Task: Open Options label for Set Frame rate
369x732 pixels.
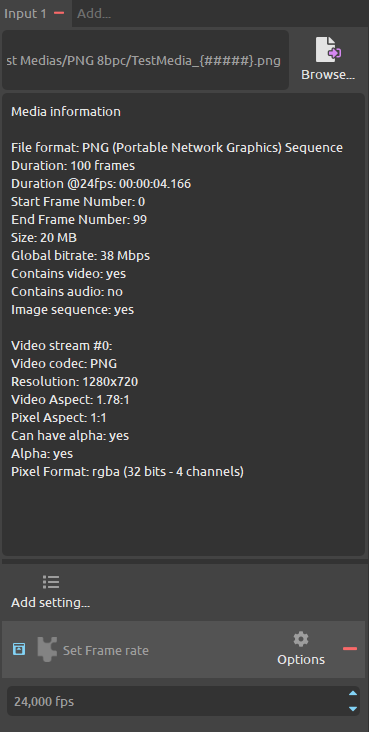Action: click(x=301, y=660)
